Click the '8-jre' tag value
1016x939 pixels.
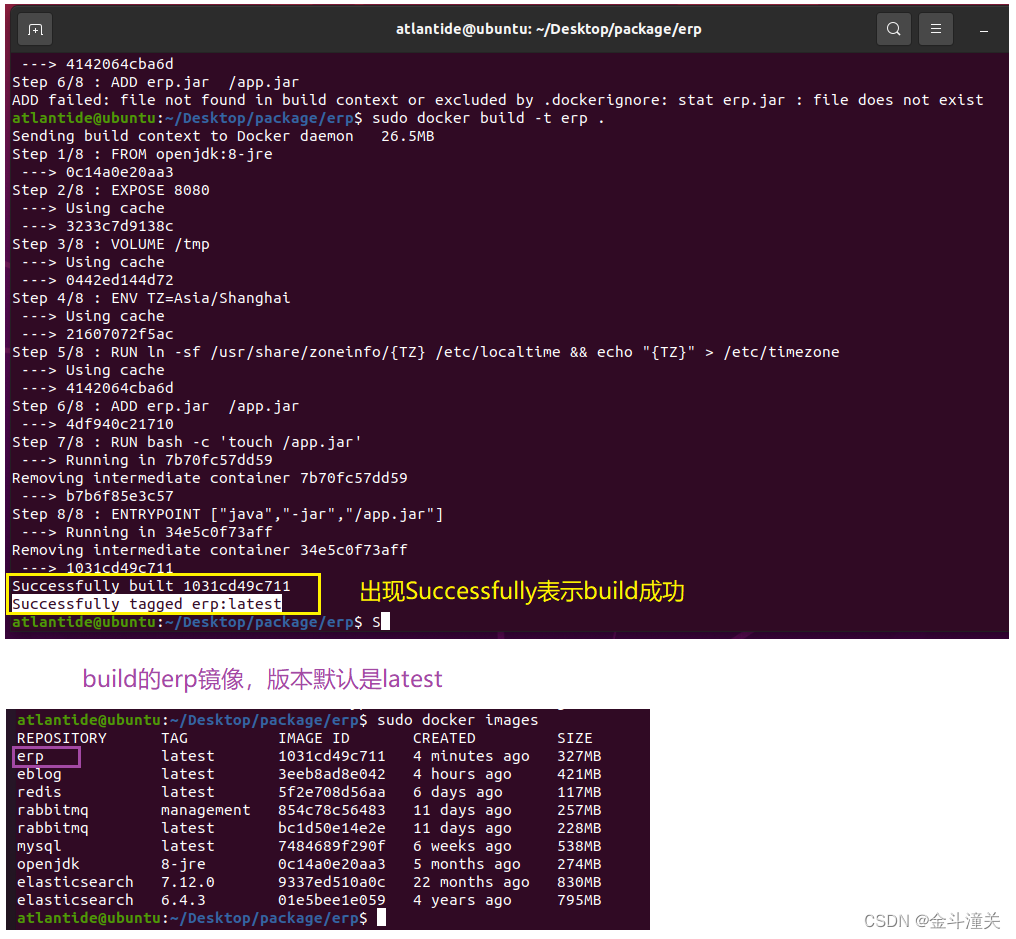(183, 864)
